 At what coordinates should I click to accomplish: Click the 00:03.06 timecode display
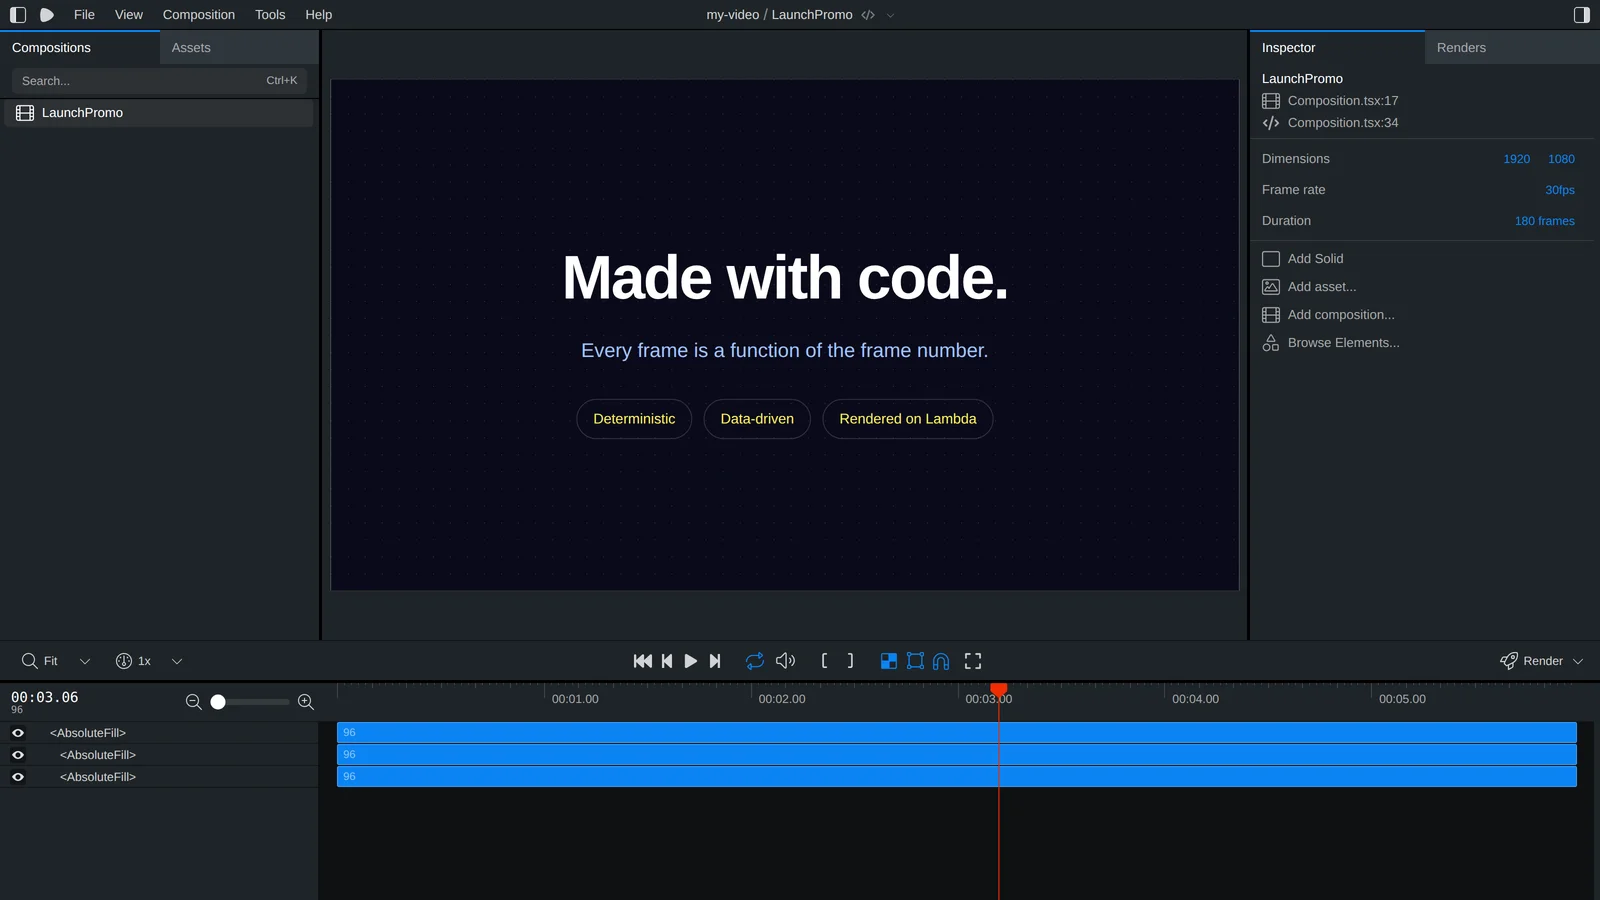pos(45,697)
